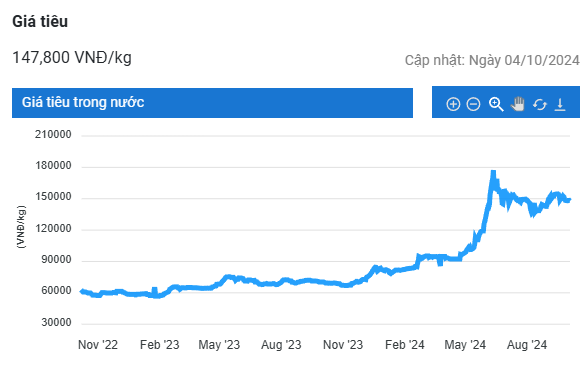Click the Nov '23 axis label
The height and width of the screenshot is (366, 587).
(x=343, y=345)
